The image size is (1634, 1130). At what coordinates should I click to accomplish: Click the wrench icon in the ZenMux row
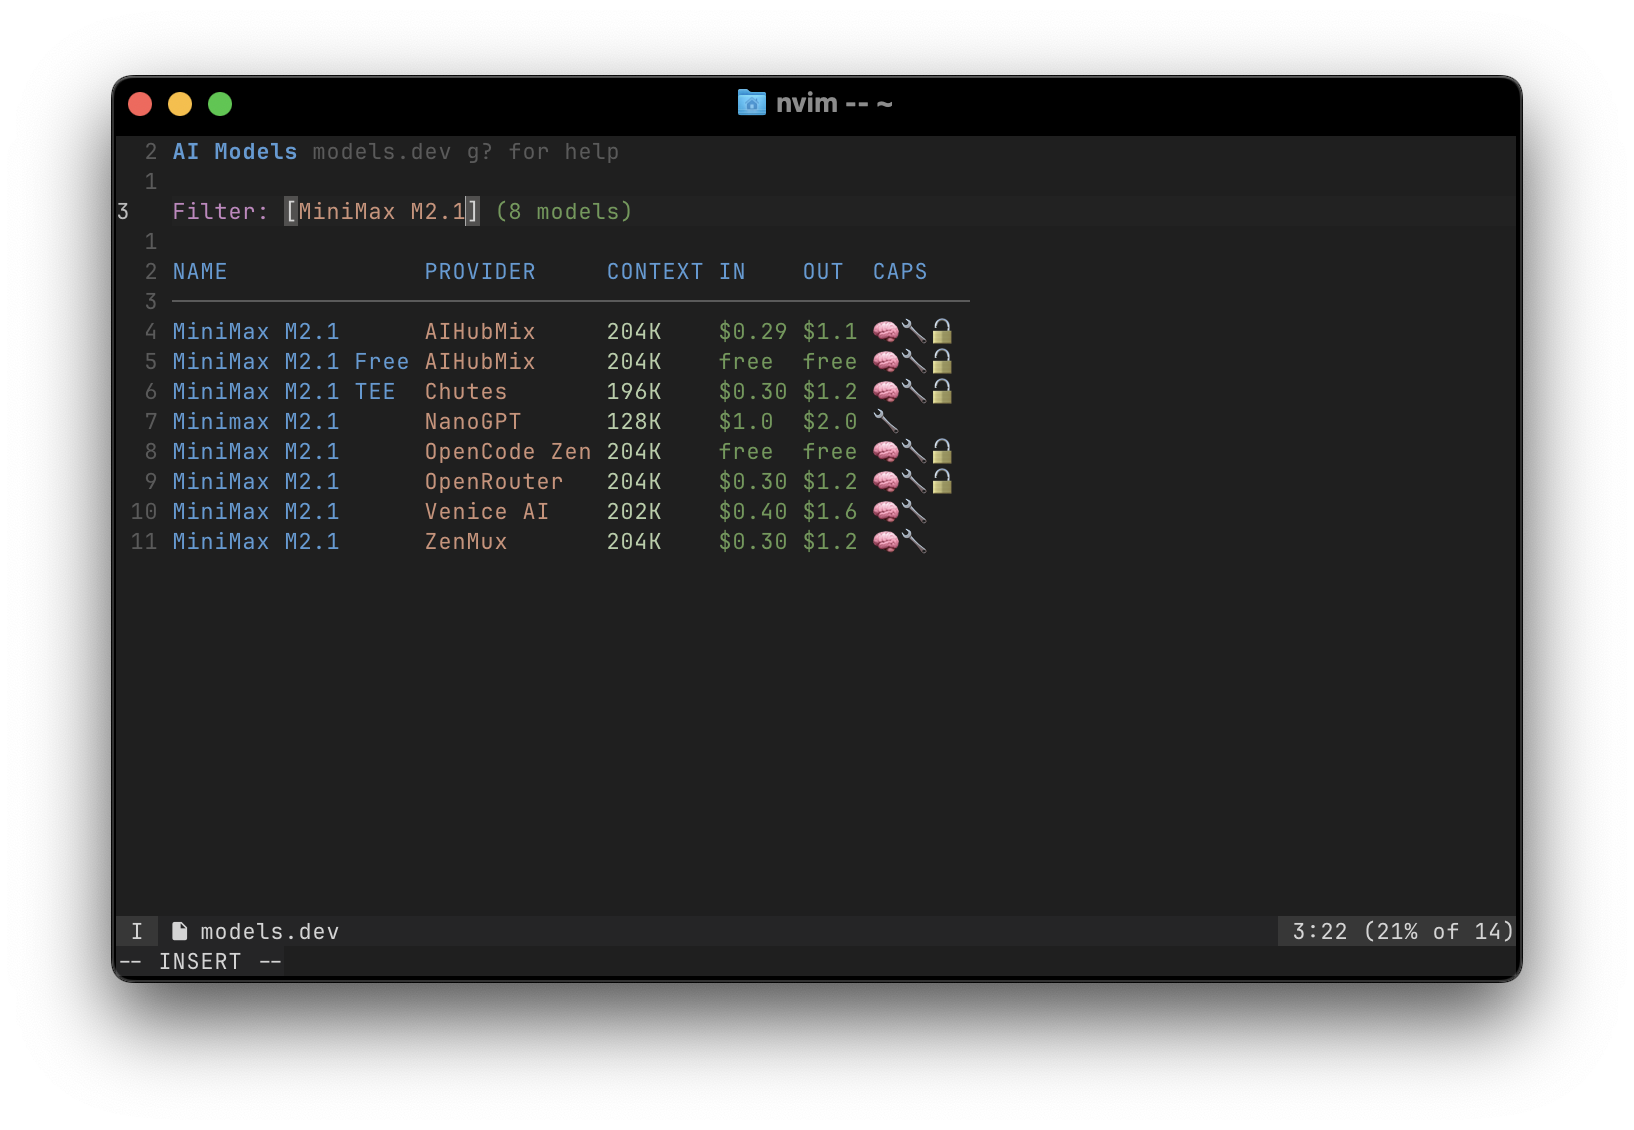click(914, 541)
